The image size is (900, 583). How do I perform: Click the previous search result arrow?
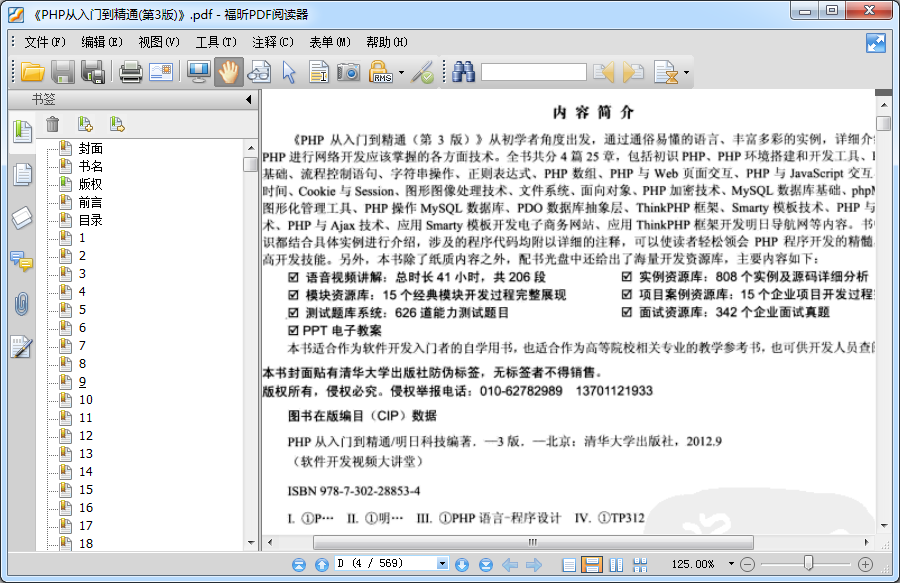click(x=604, y=72)
